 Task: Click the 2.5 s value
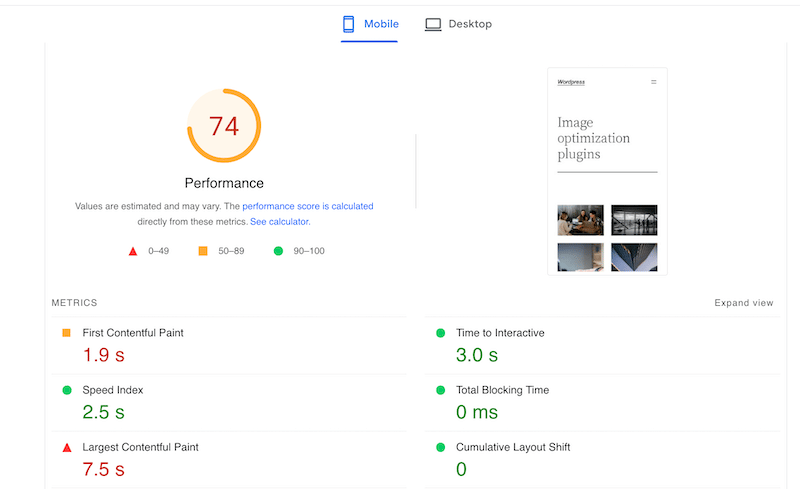[x=104, y=412]
